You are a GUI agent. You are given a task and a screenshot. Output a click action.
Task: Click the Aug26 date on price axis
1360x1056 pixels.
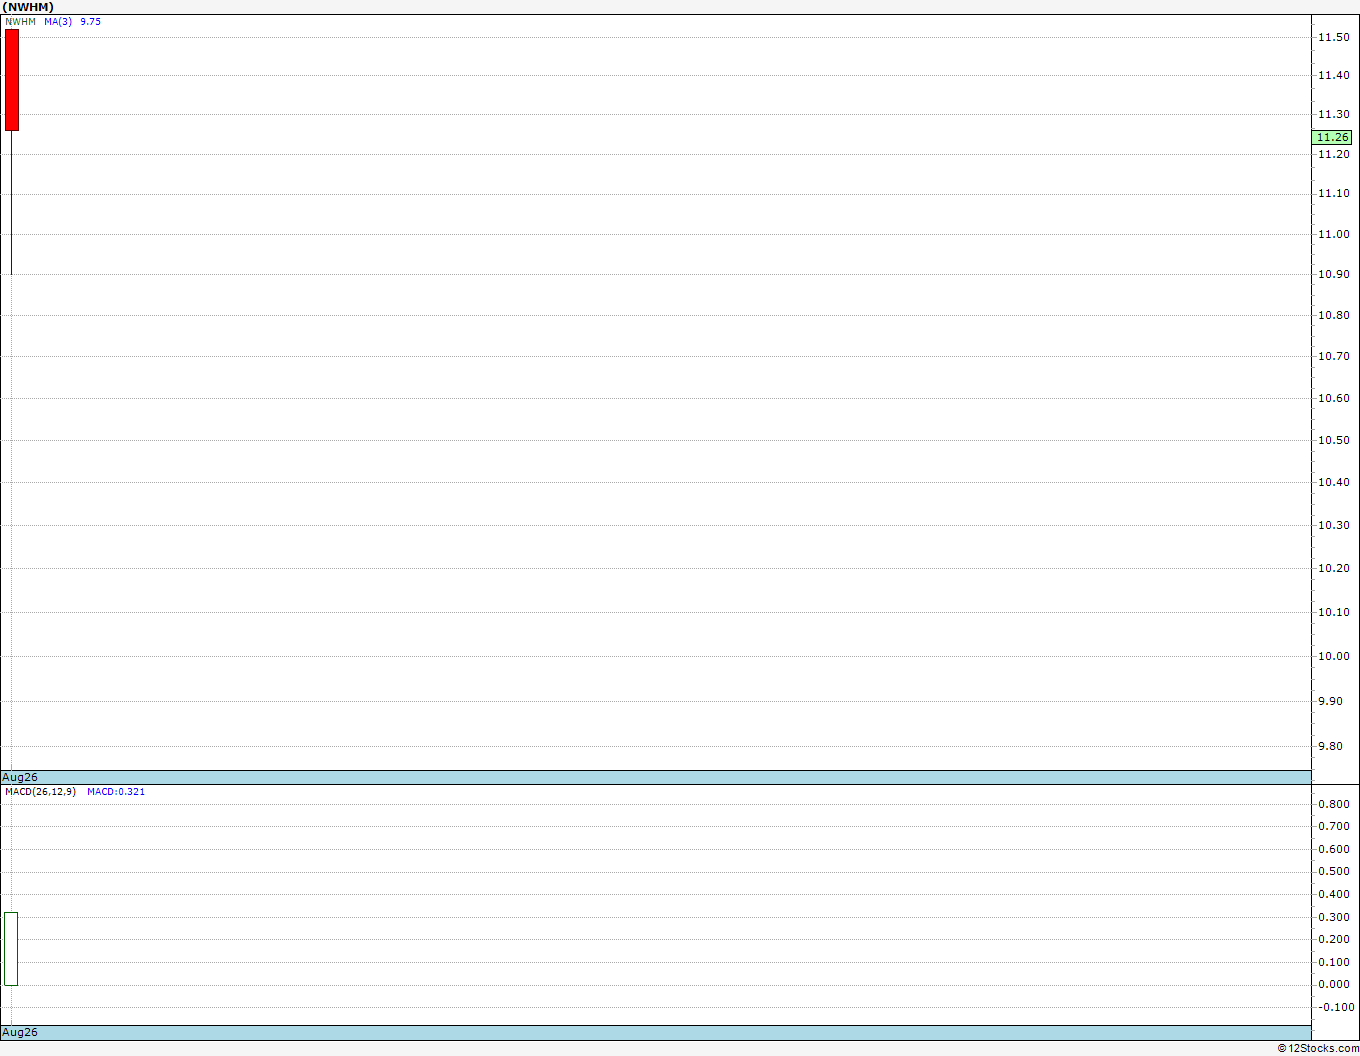20,777
